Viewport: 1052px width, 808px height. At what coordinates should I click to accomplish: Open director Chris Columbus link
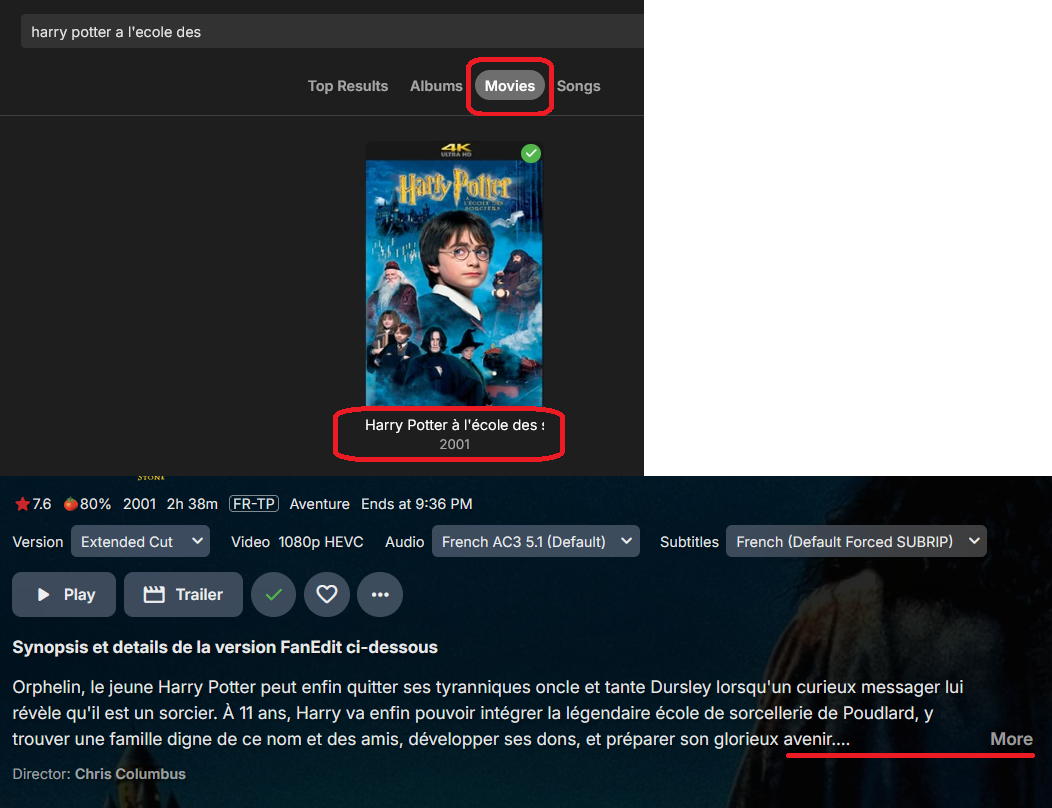[130, 774]
